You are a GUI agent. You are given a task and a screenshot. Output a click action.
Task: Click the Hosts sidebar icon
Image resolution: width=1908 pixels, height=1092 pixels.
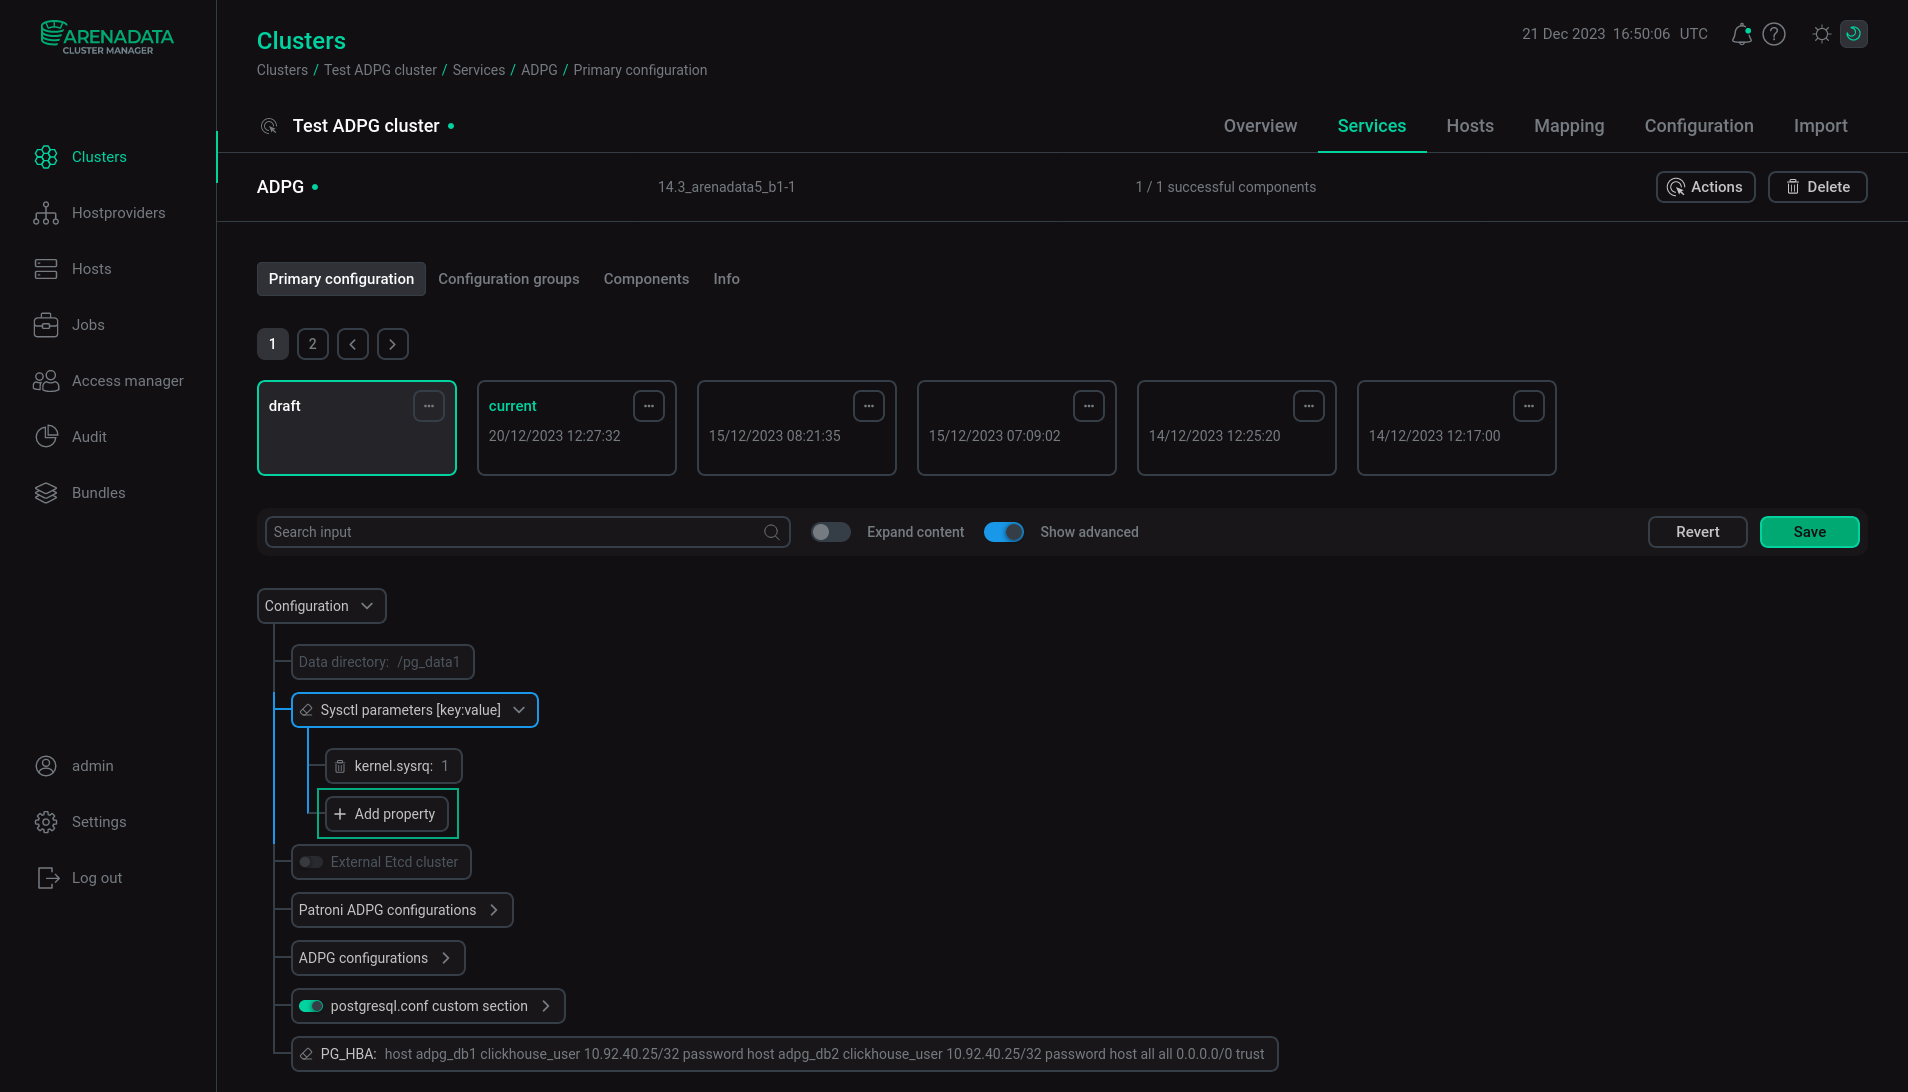pos(46,269)
